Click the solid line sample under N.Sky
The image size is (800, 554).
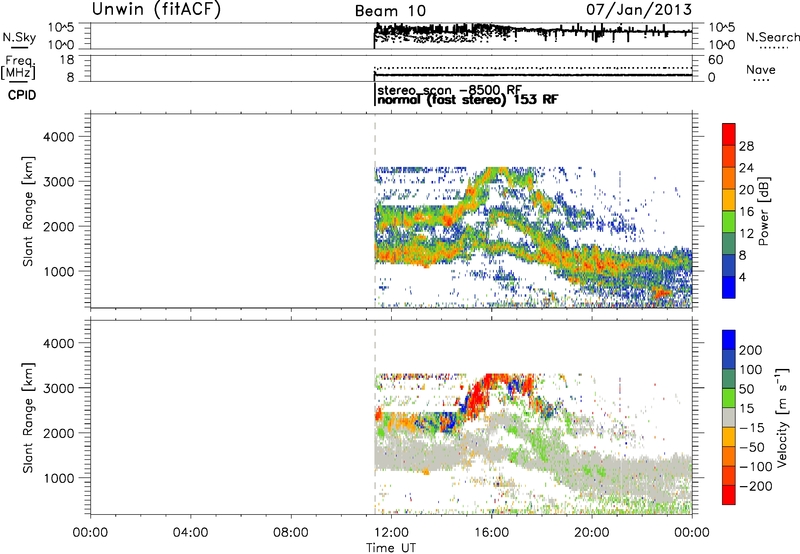[19, 47]
